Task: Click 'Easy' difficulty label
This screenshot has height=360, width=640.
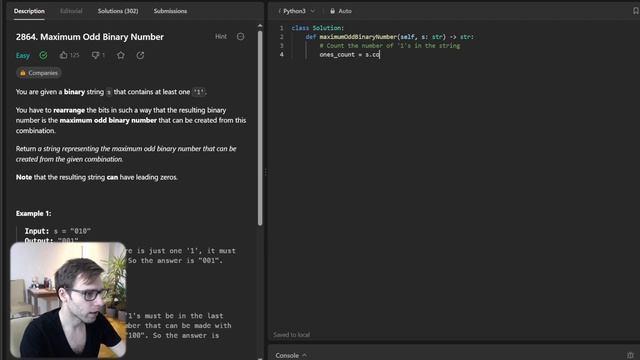Action: point(23,56)
